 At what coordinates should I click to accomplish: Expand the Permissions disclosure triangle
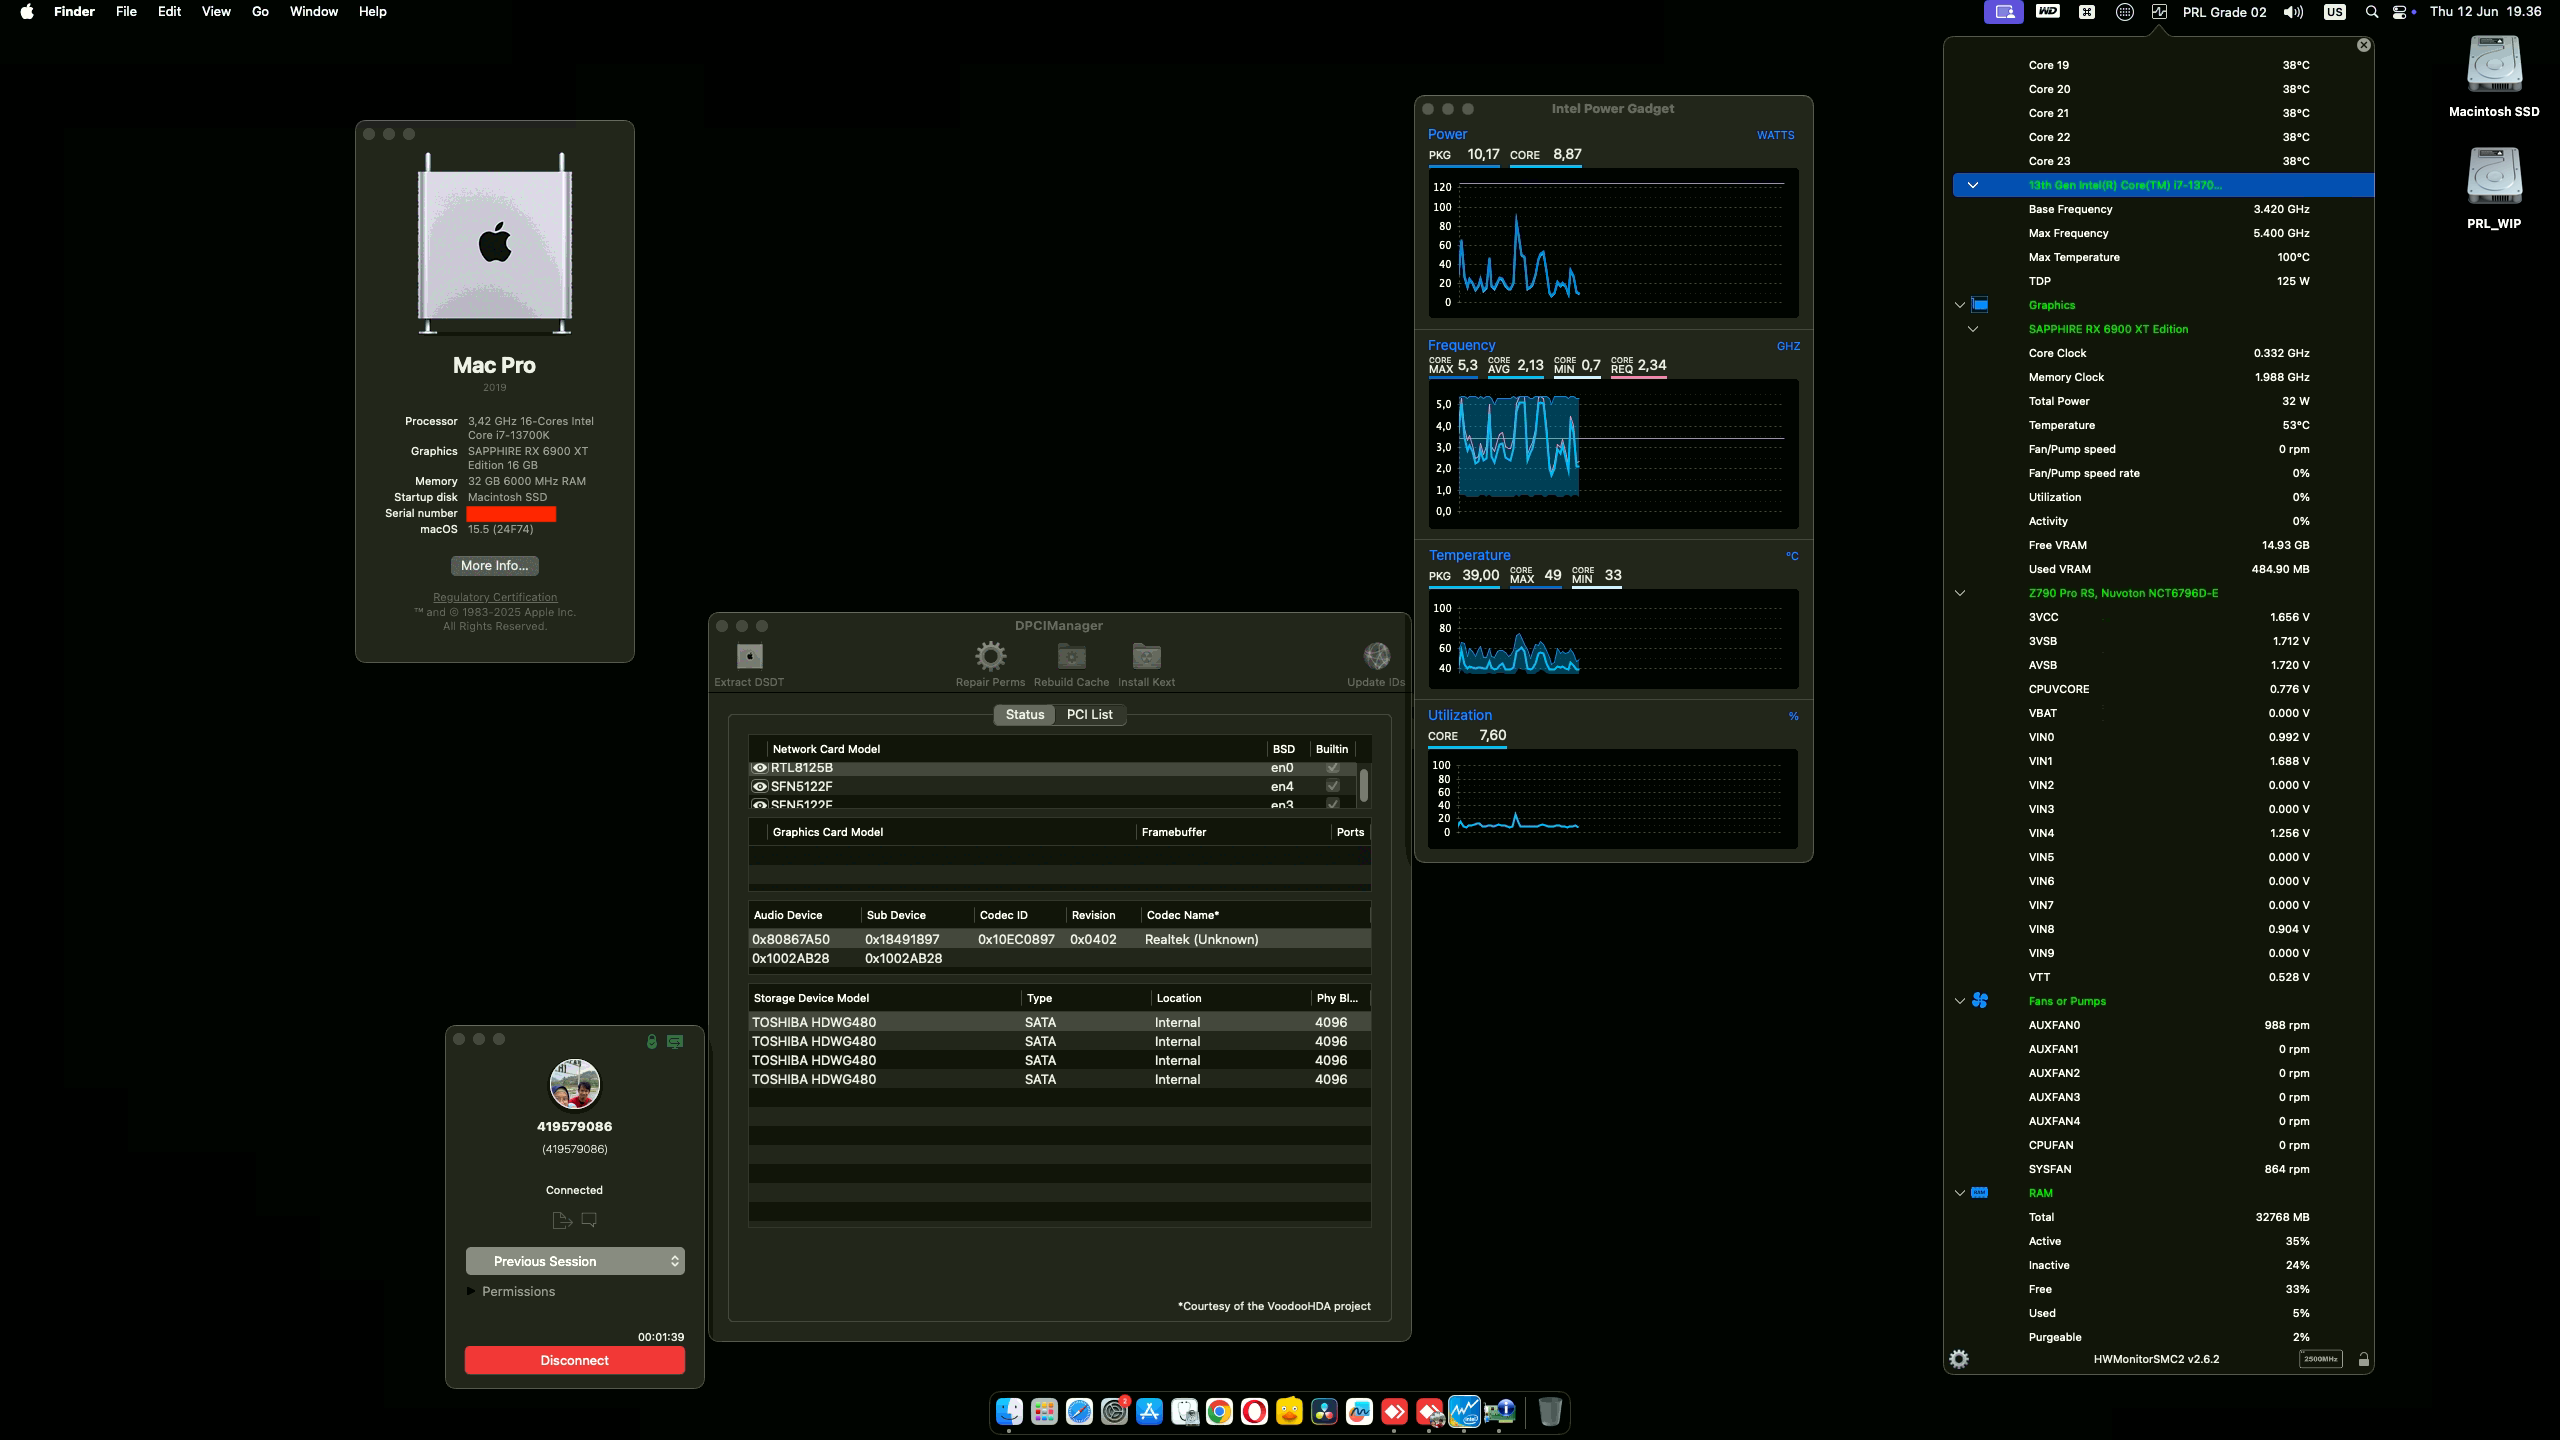tap(472, 1291)
